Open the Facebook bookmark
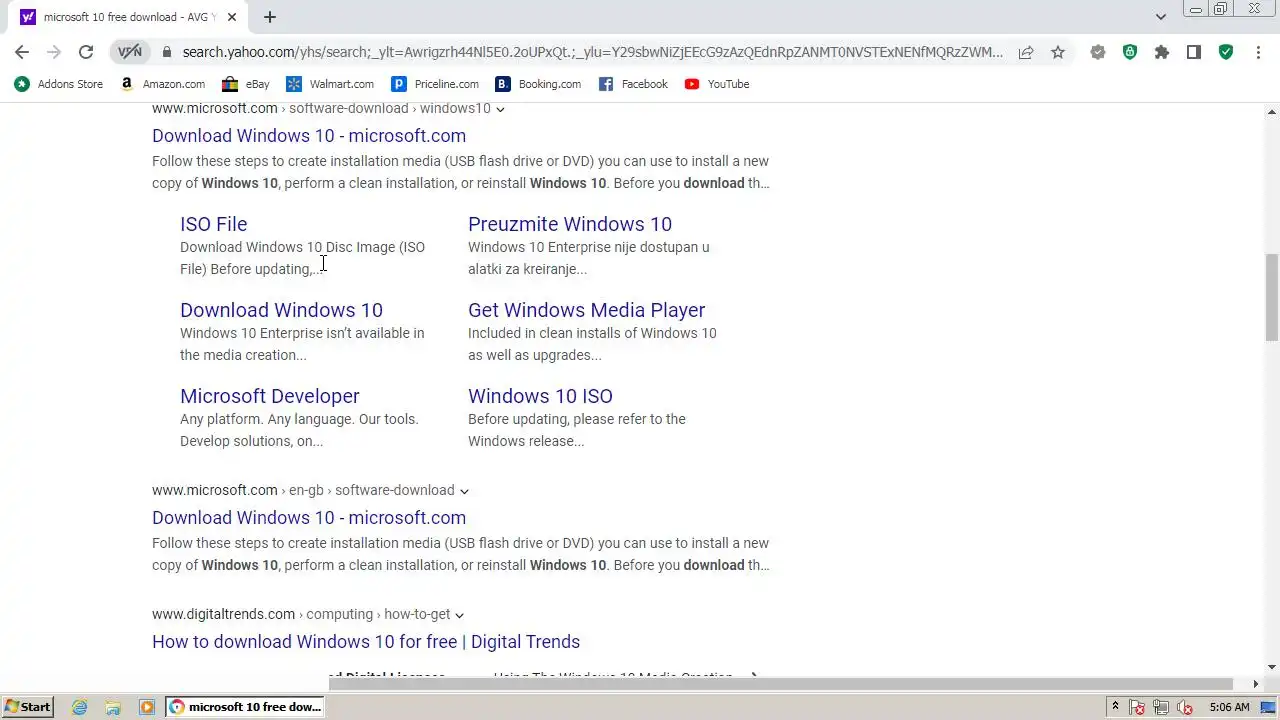The width and height of the screenshot is (1280, 720). [x=633, y=84]
